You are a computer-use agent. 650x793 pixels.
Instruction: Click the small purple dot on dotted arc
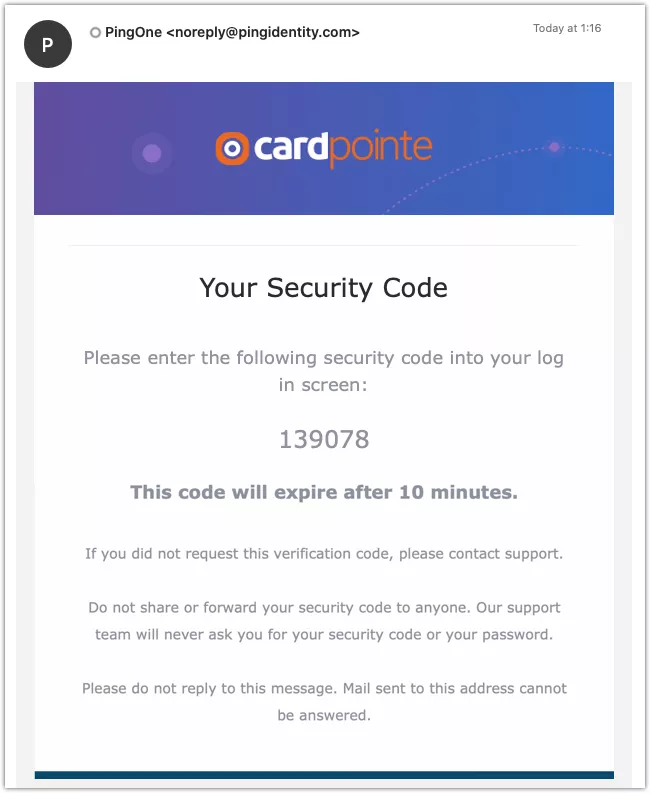pos(554,147)
